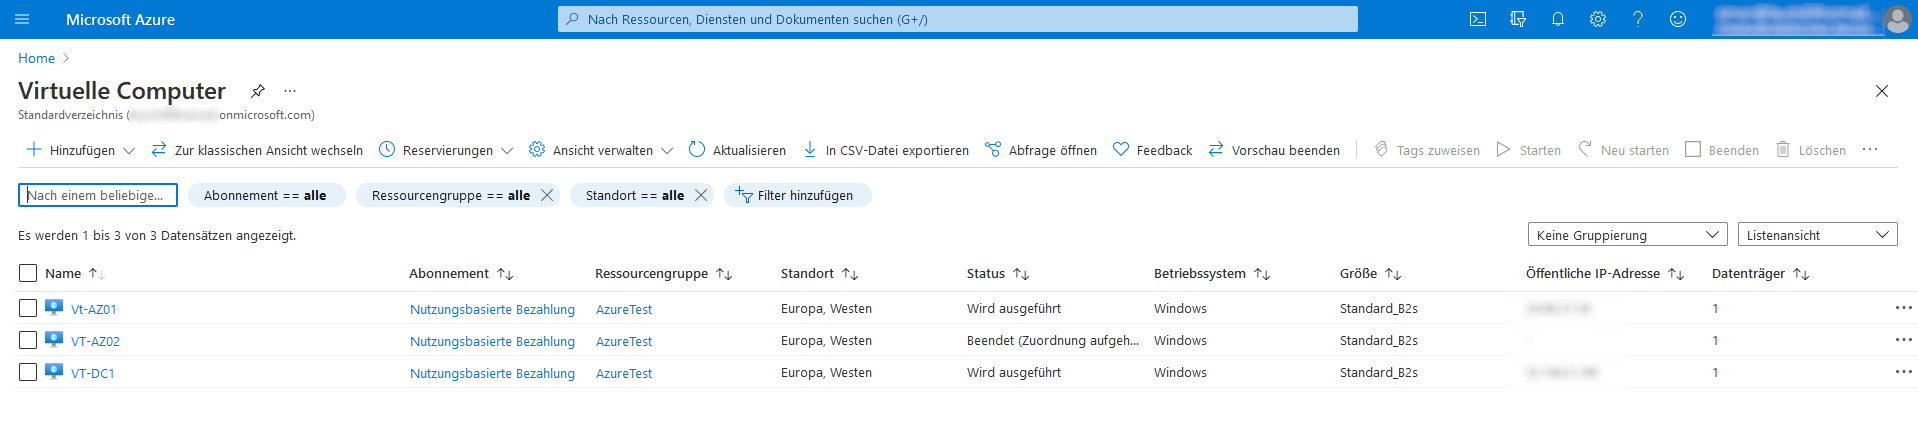This screenshot has height=448, width=1918.
Task: Click the user account avatar
Action: point(1897,19)
